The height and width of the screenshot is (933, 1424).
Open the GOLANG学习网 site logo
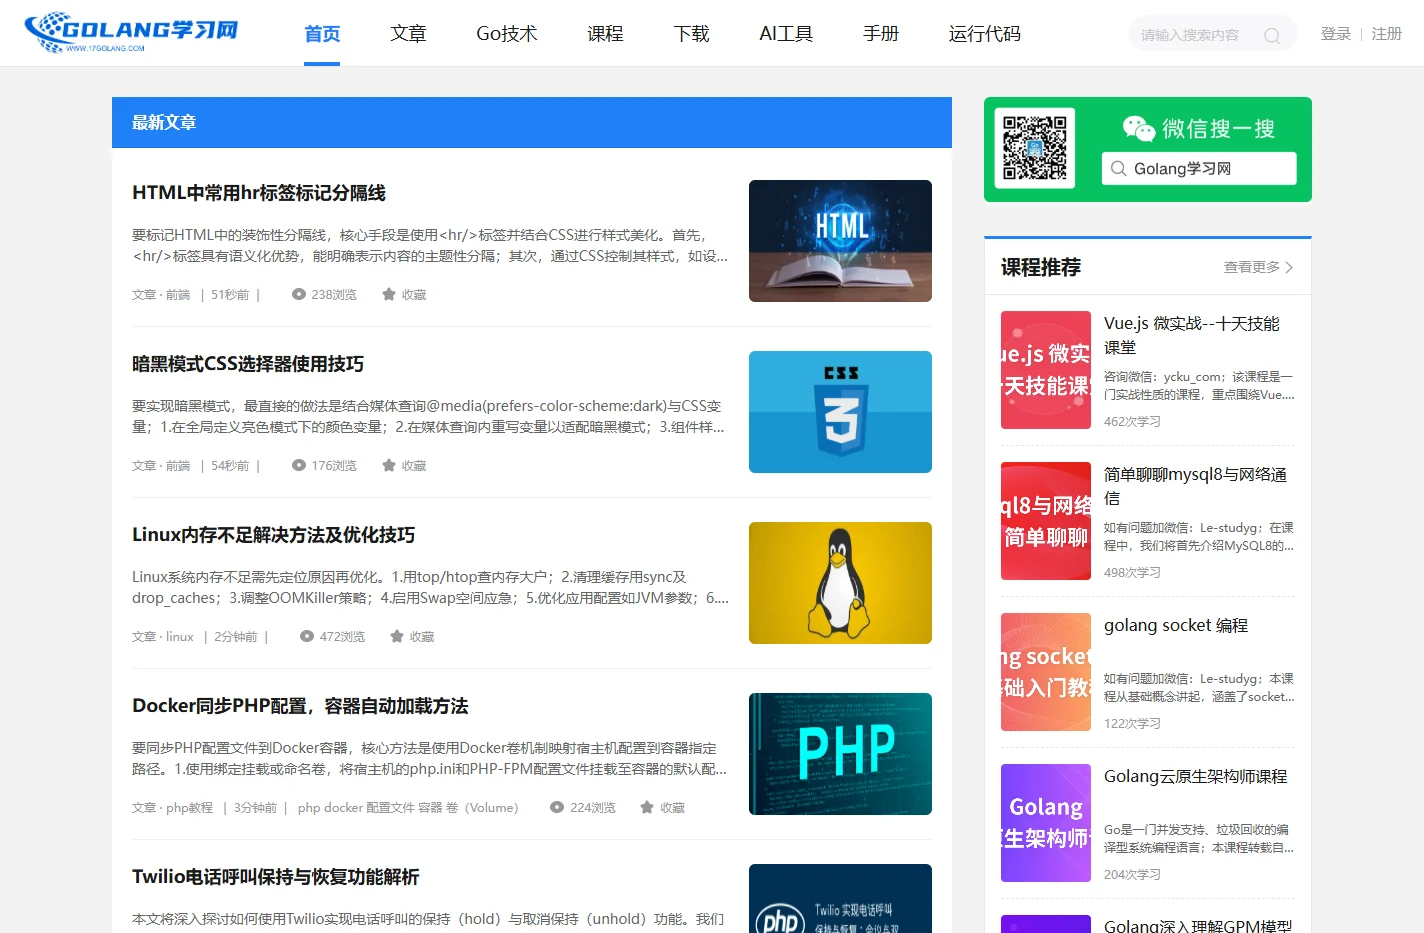click(131, 32)
